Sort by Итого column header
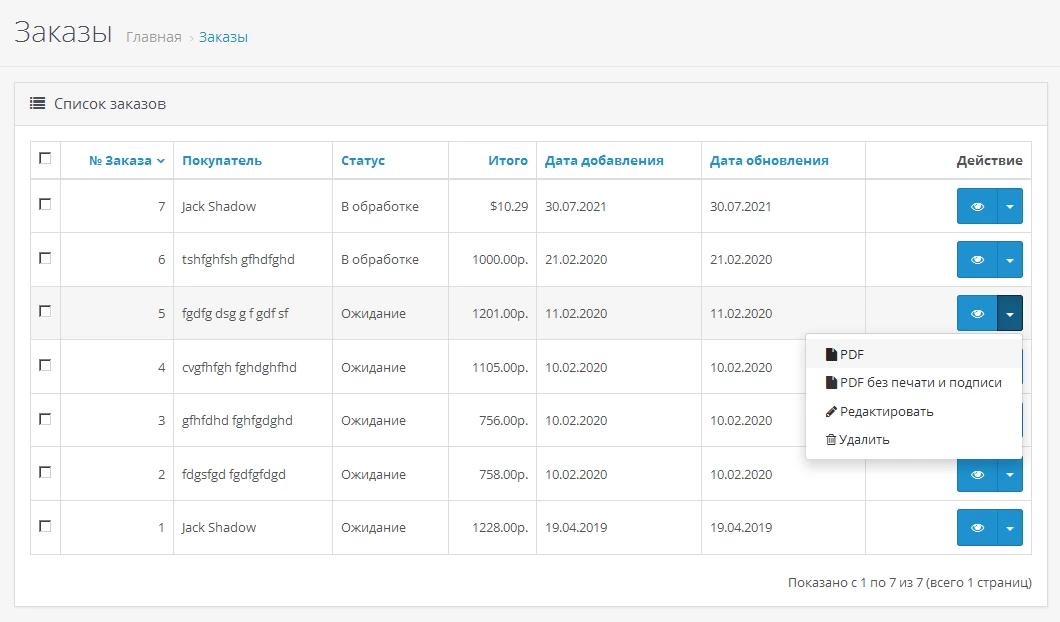 508,161
